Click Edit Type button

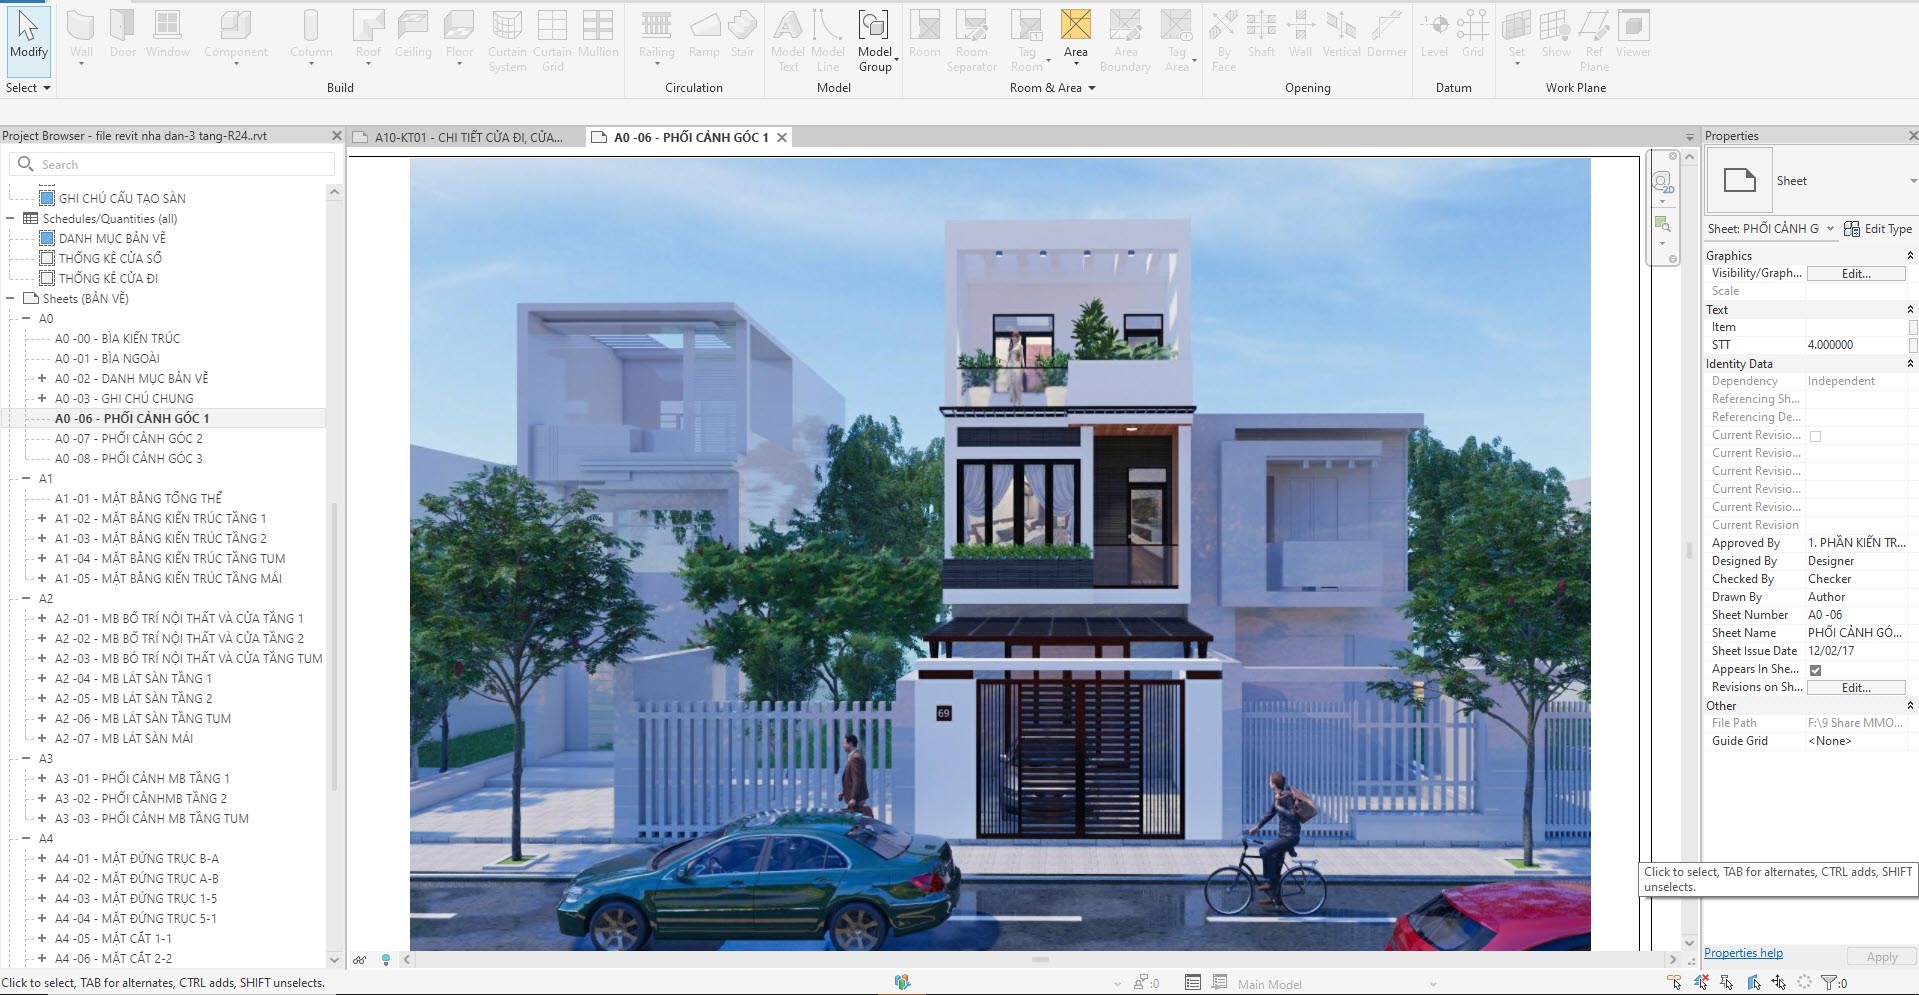click(x=1878, y=229)
